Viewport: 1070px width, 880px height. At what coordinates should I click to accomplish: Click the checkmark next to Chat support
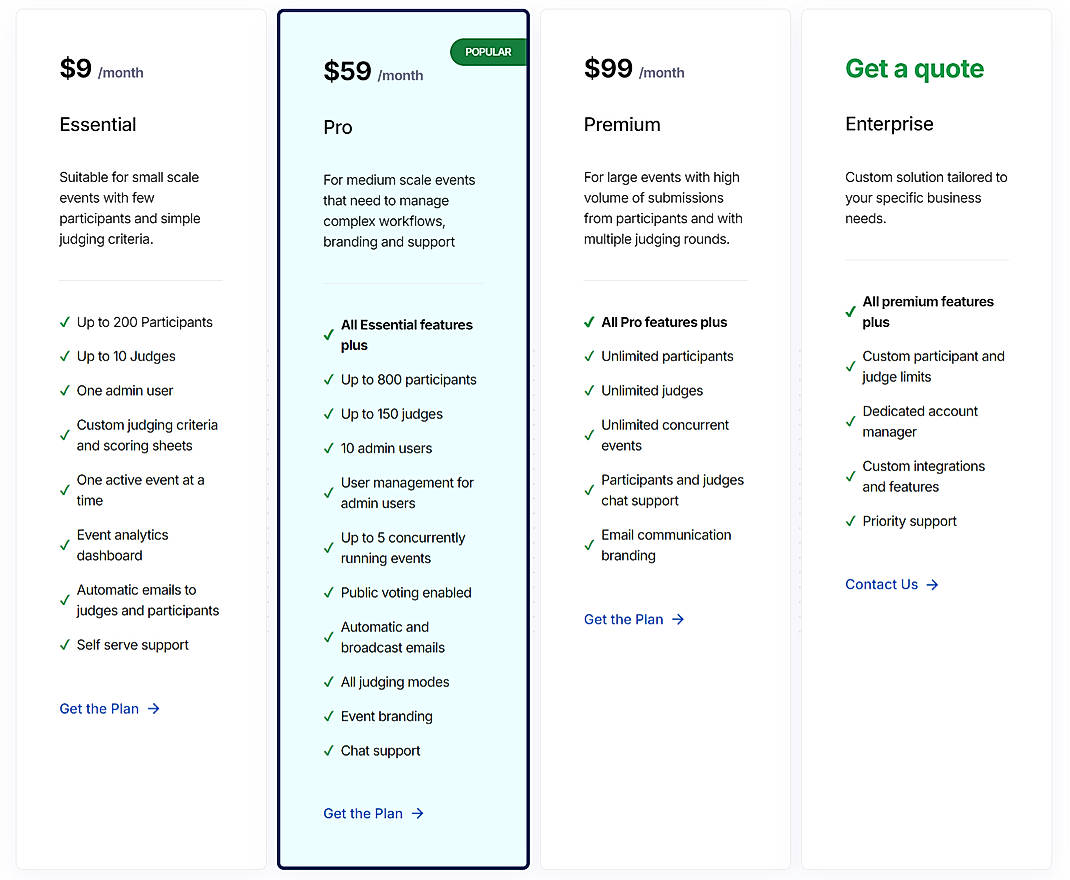click(328, 750)
